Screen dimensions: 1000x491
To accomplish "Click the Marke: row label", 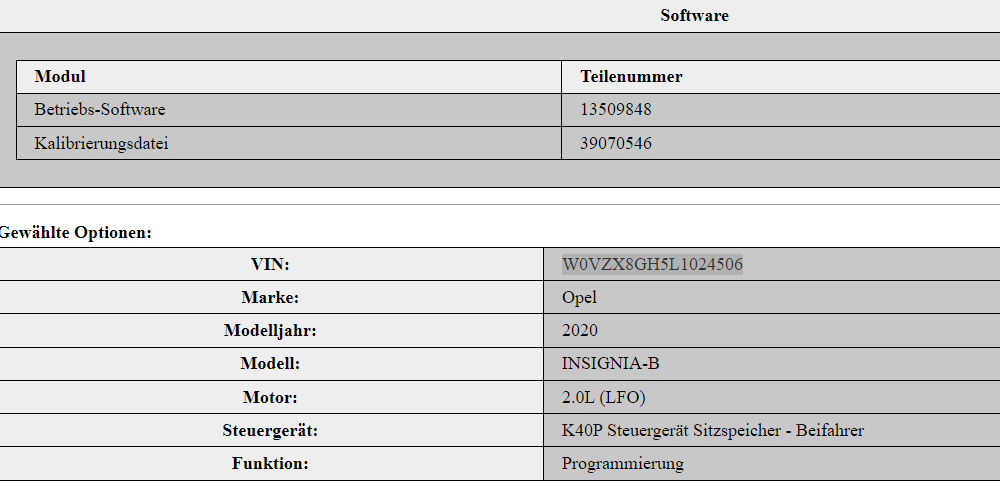I will pos(270,297).
